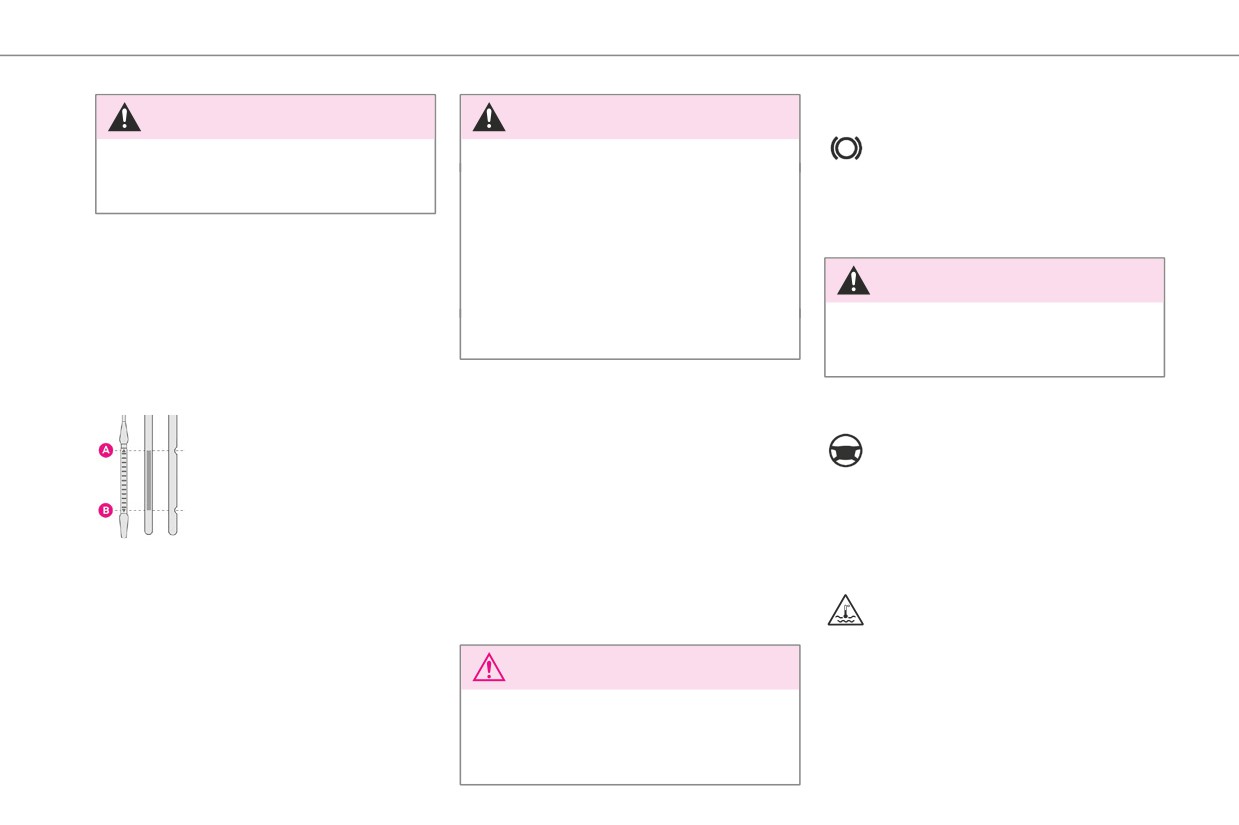Click the pink outlined caution triangle icon

coord(489,667)
